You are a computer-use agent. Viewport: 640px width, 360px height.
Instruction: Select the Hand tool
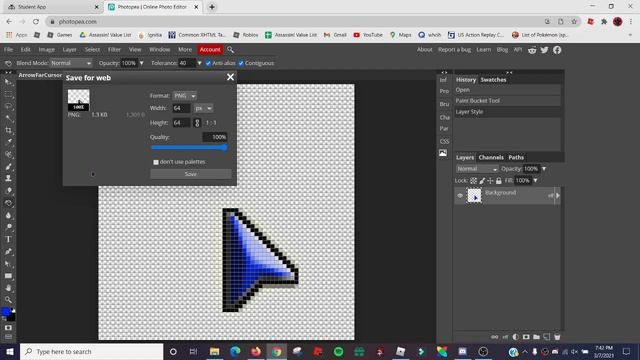pyautogui.click(x=8, y=288)
